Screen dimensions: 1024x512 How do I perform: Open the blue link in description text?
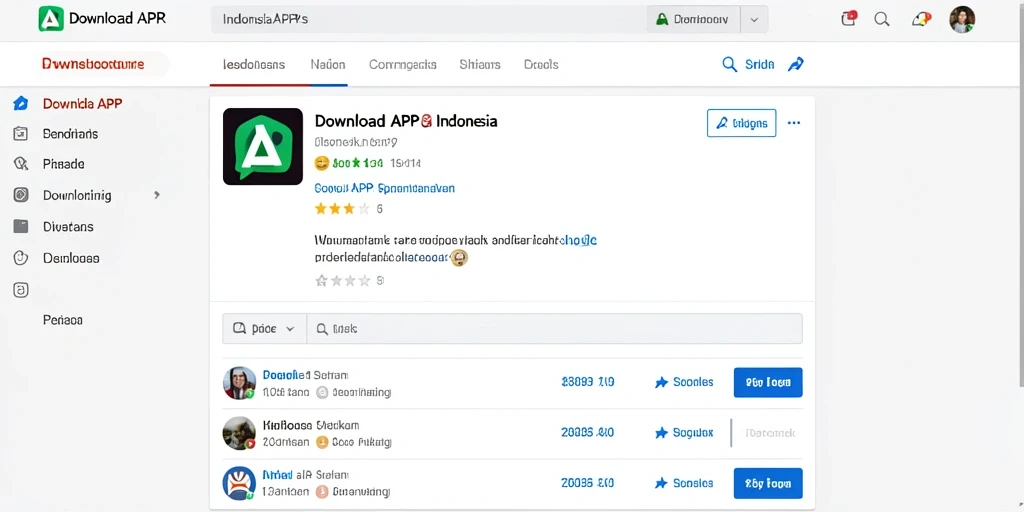(579, 240)
